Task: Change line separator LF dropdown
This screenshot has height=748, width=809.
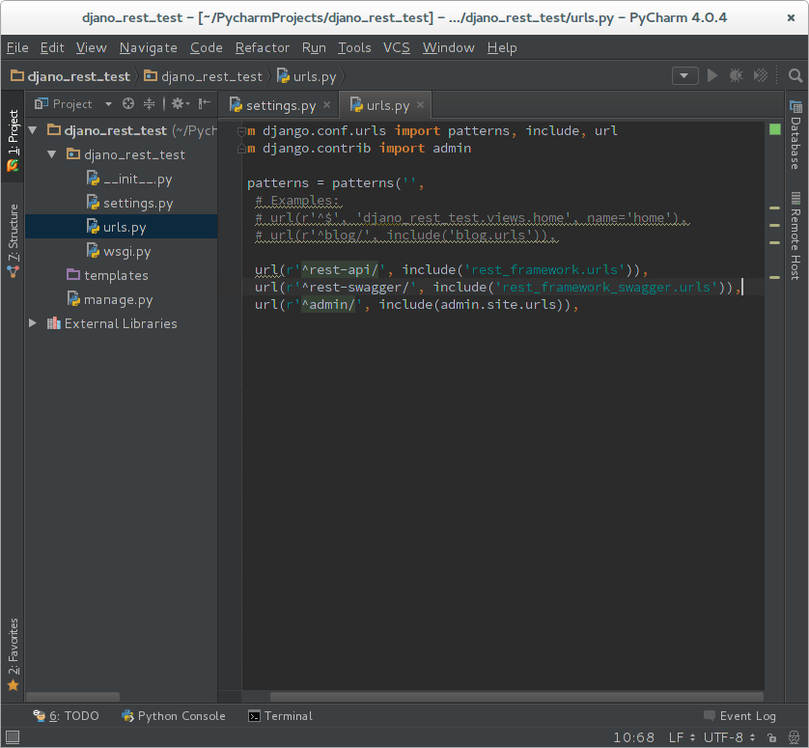Action: click(x=682, y=737)
